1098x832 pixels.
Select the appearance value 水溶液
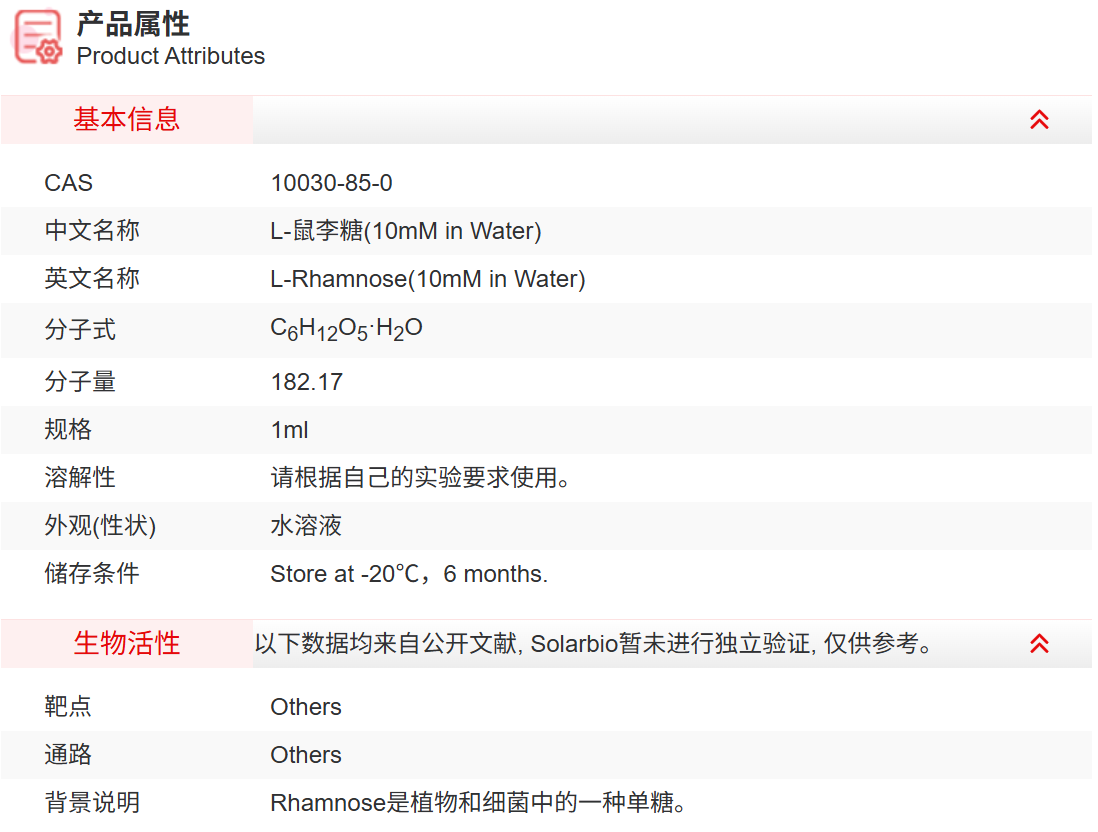point(306,526)
